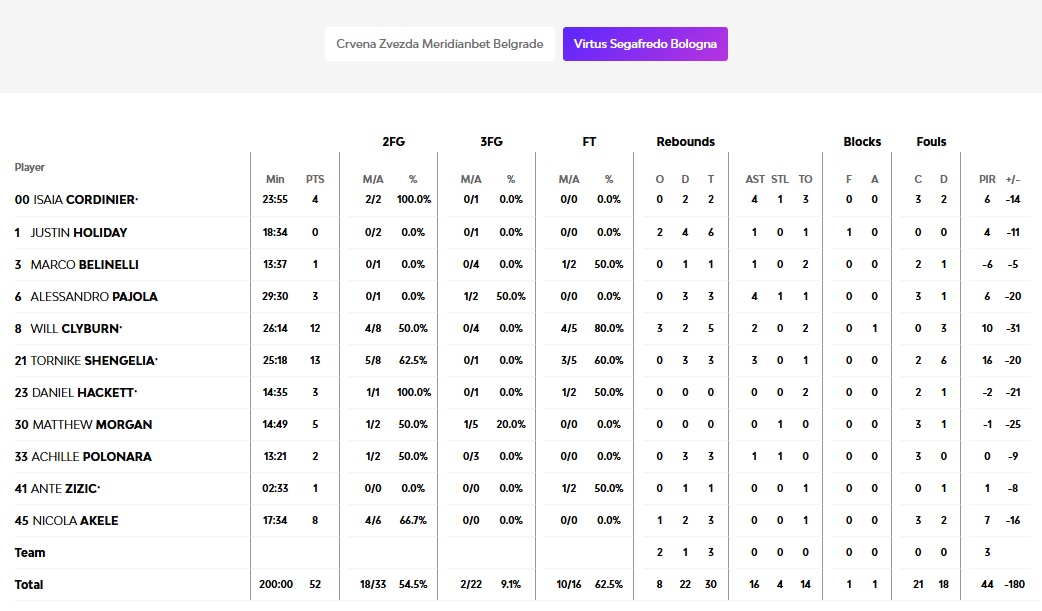Image resolution: width=1042 pixels, height=611 pixels.
Task: Open Will Clyburn player profile
Action: 76,328
